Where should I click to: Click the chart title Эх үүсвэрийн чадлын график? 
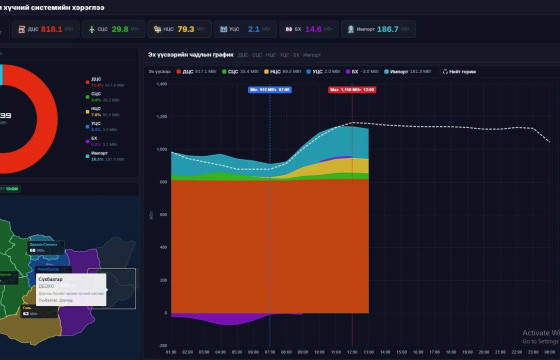[x=191, y=55]
